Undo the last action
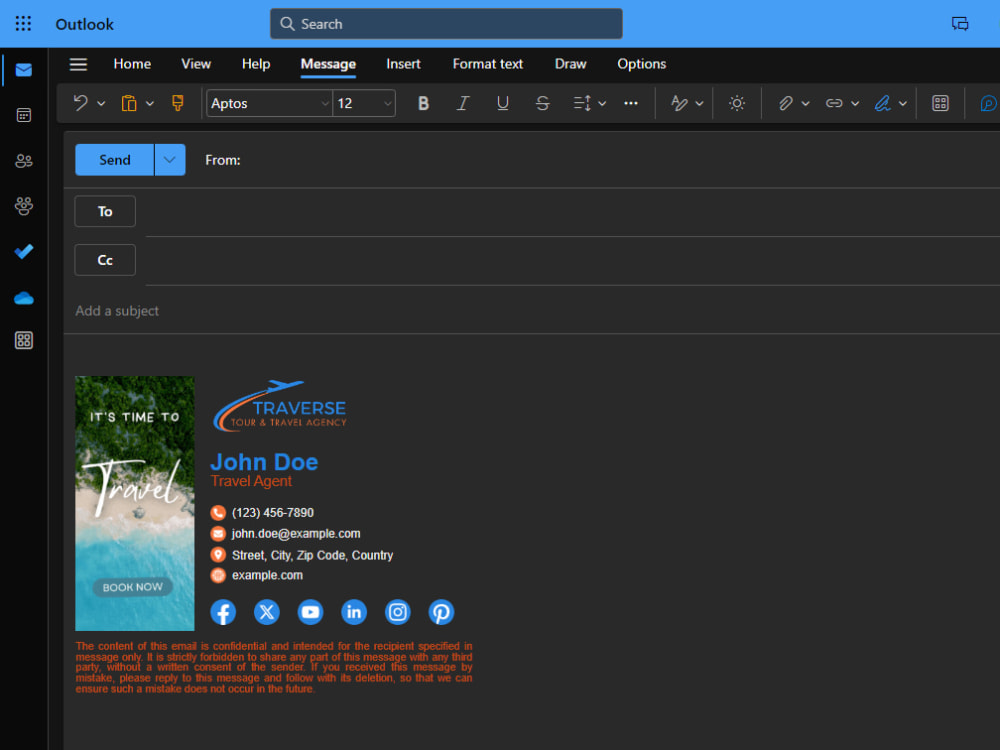1000x750 pixels. click(x=80, y=103)
